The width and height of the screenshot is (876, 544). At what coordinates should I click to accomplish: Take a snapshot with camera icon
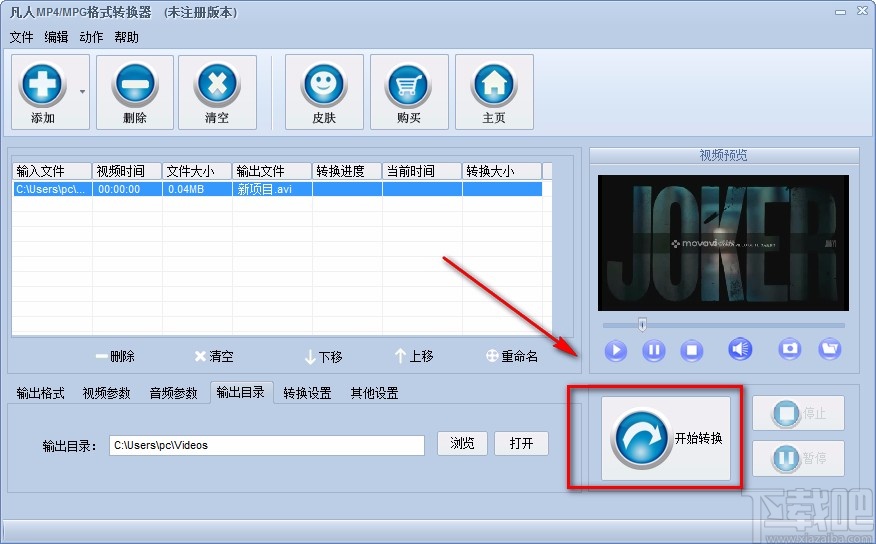point(789,349)
